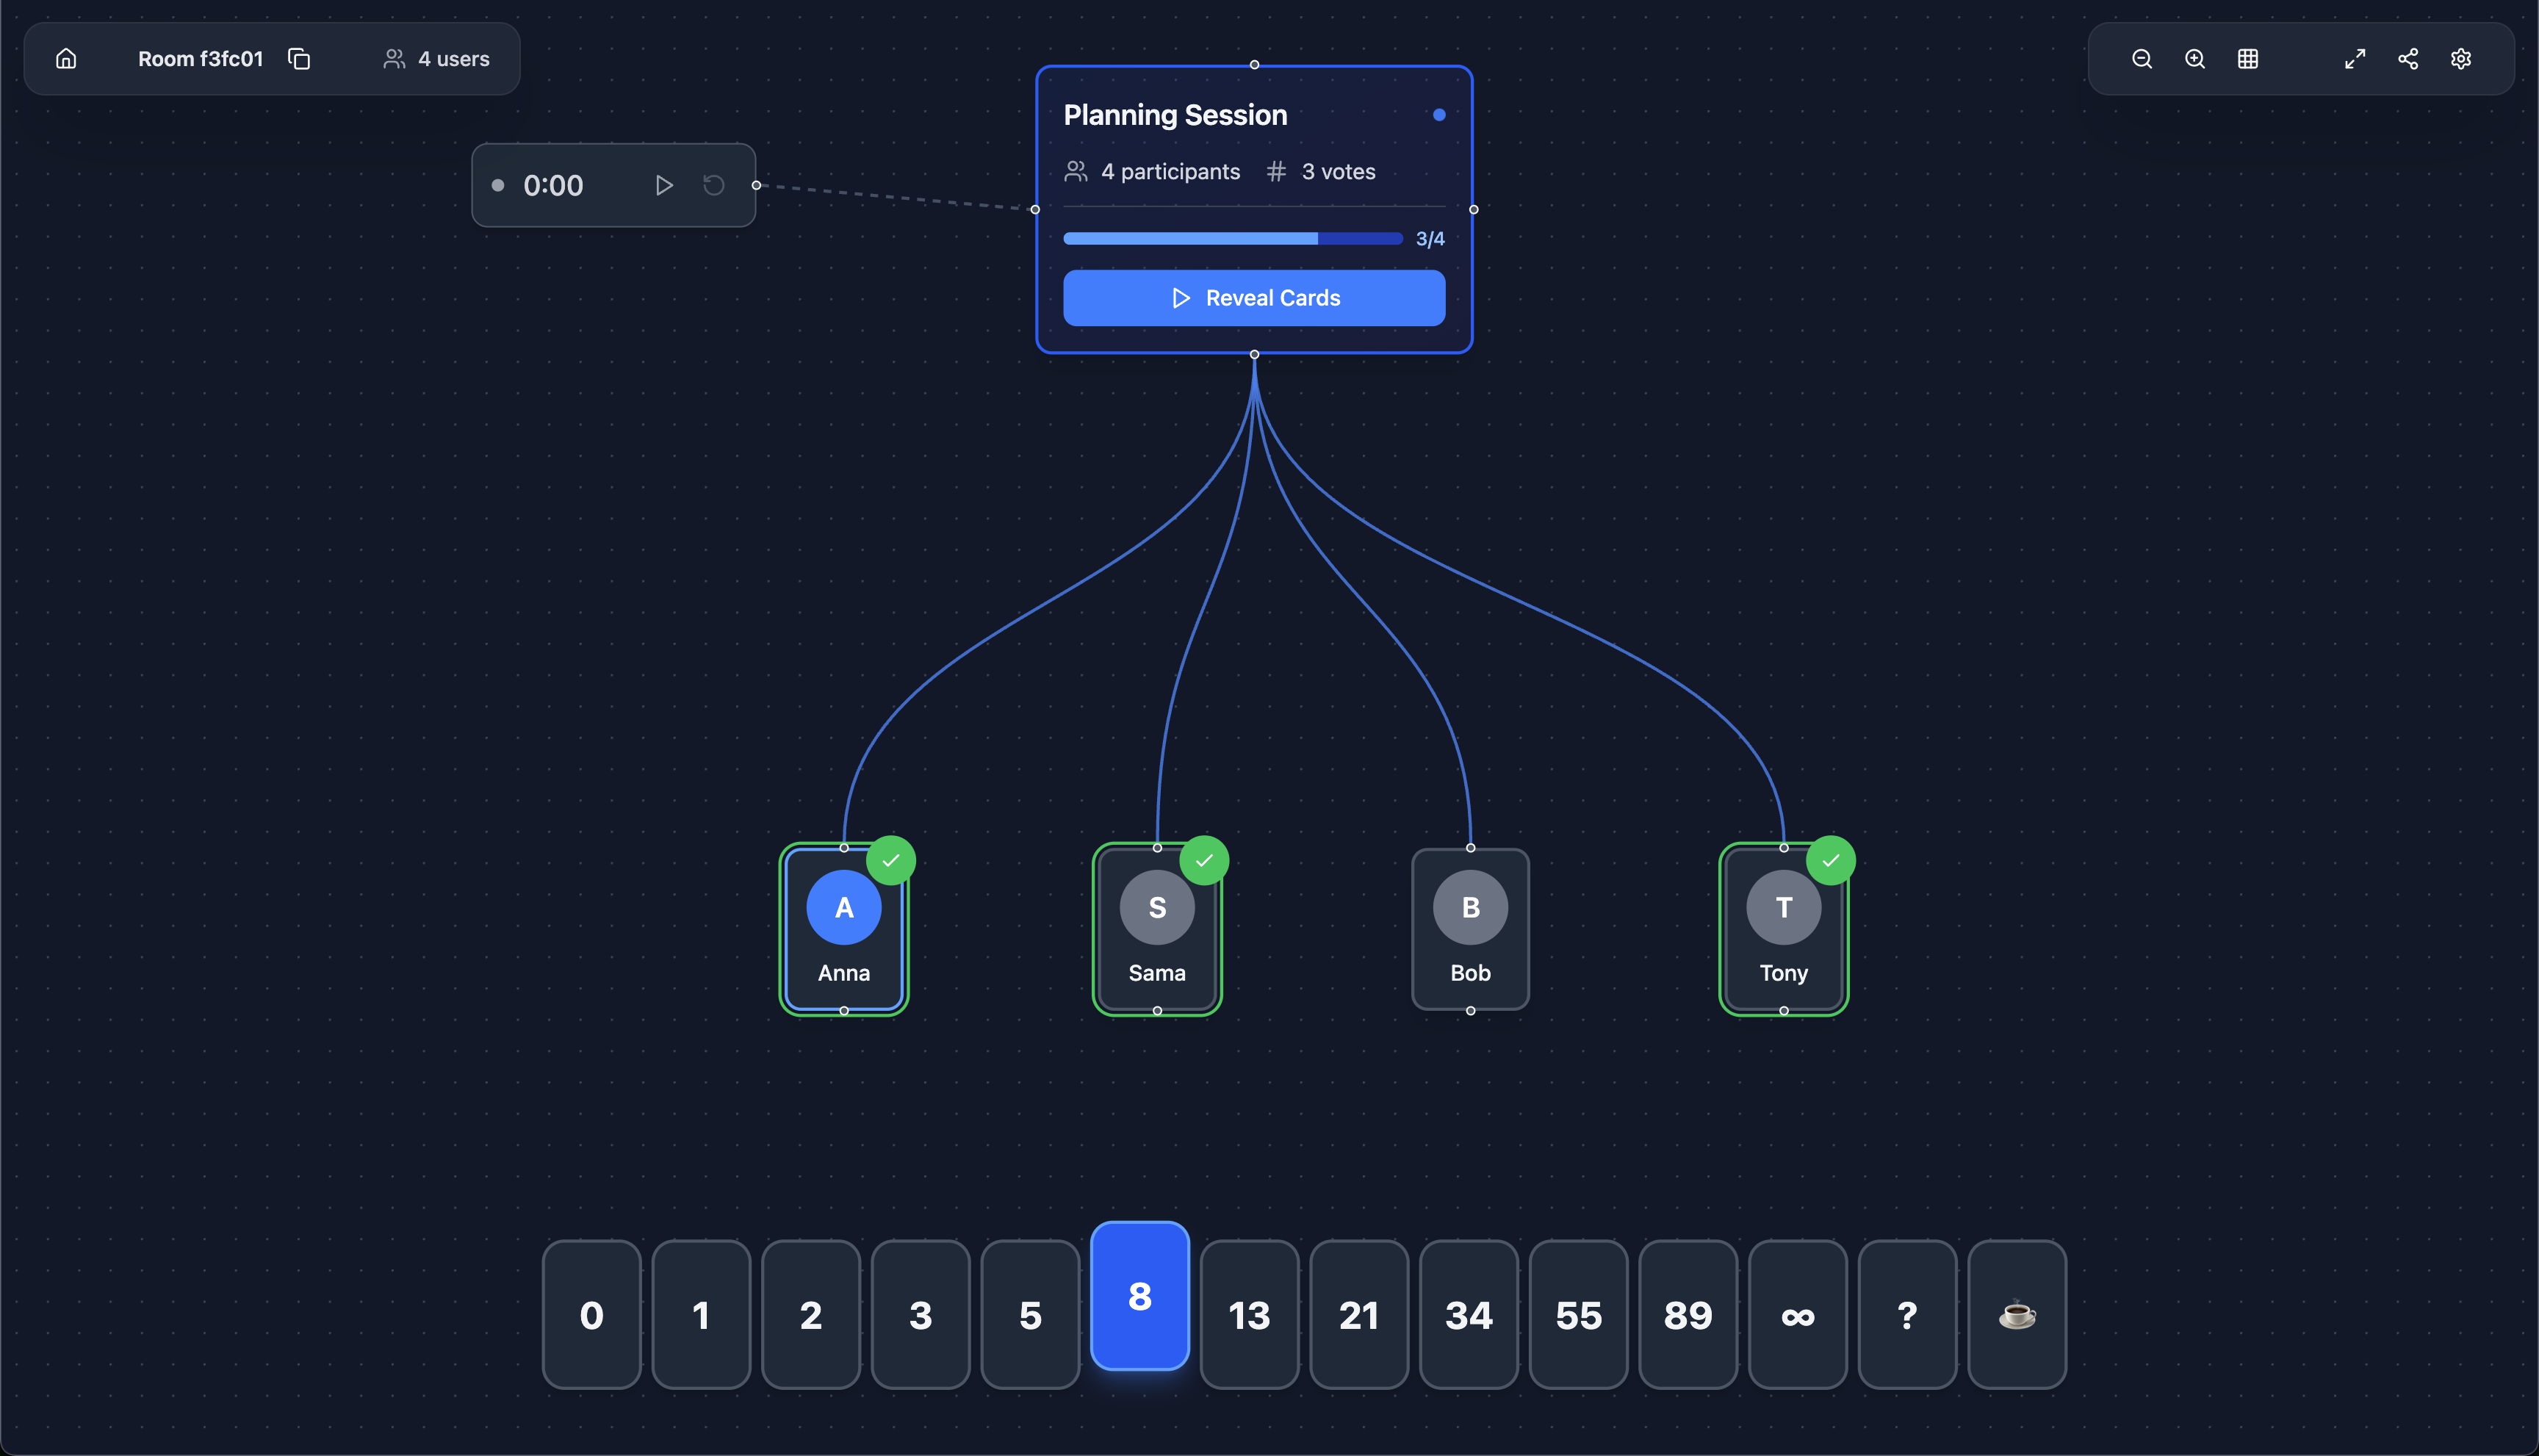Click the 0:00 timer display
Screen dimensions: 2539x1456
click(553, 185)
